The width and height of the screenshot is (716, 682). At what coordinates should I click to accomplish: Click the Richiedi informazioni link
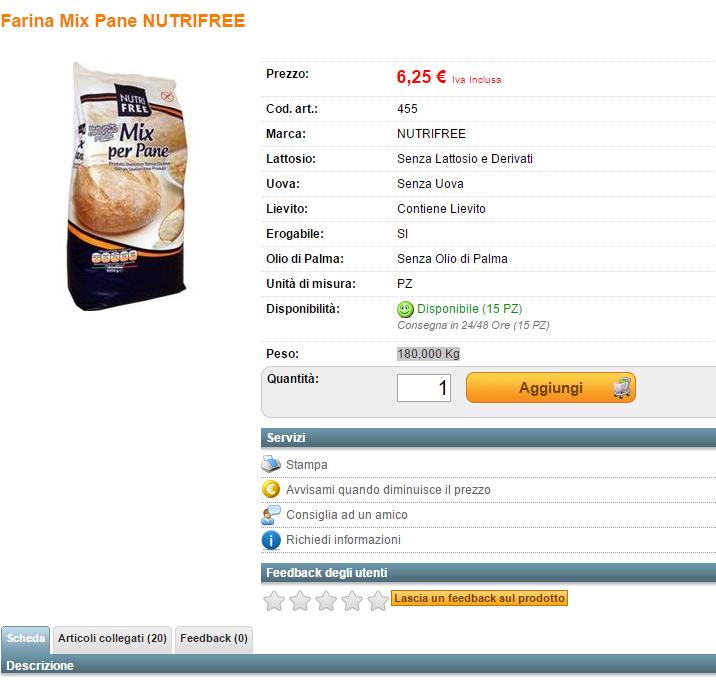pos(343,540)
